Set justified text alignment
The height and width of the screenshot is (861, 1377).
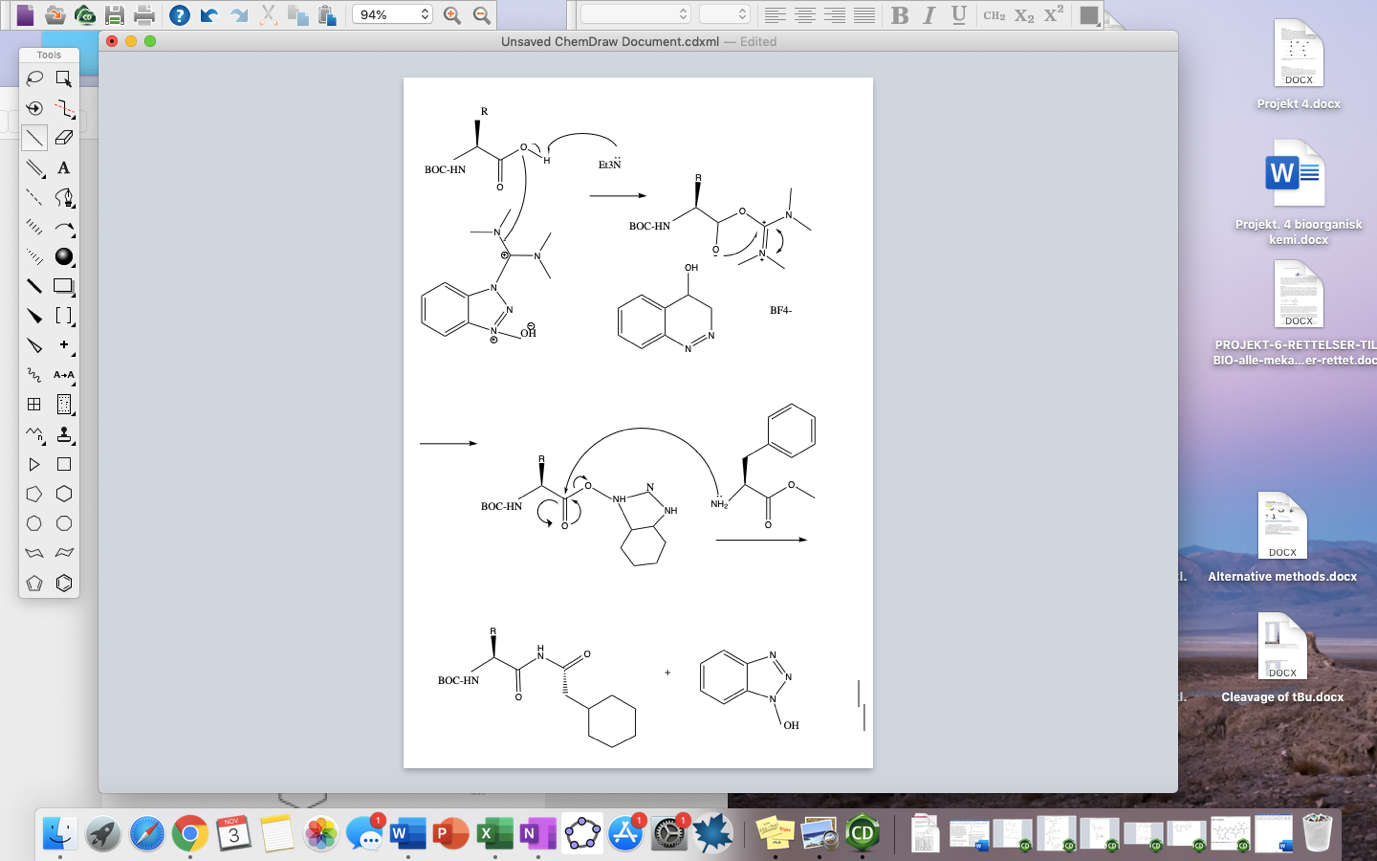tap(864, 15)
